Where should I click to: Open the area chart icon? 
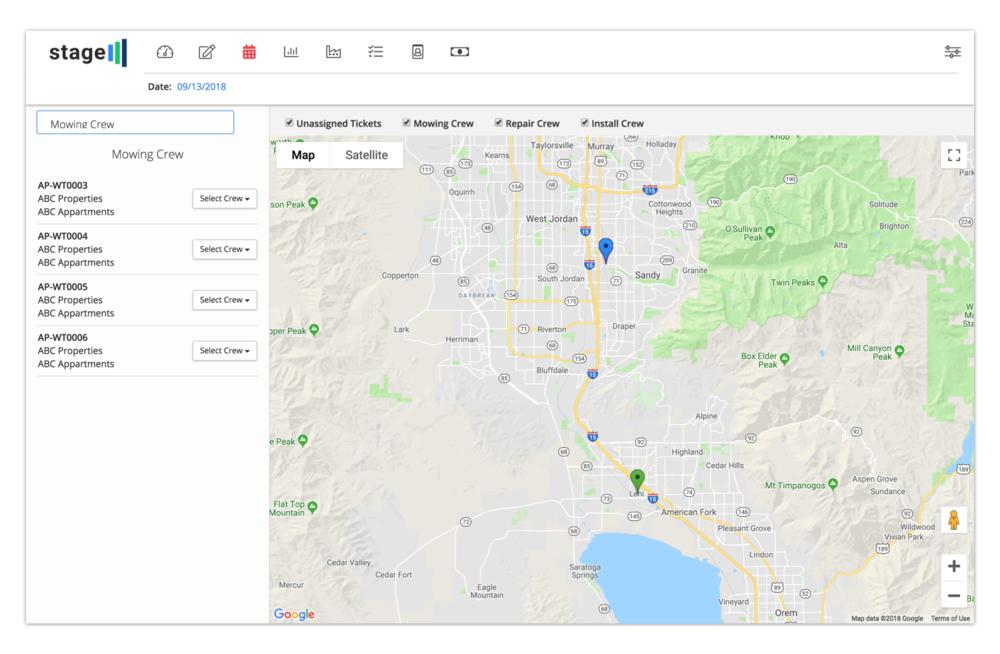pyautogui.click(x=333, y=52)
